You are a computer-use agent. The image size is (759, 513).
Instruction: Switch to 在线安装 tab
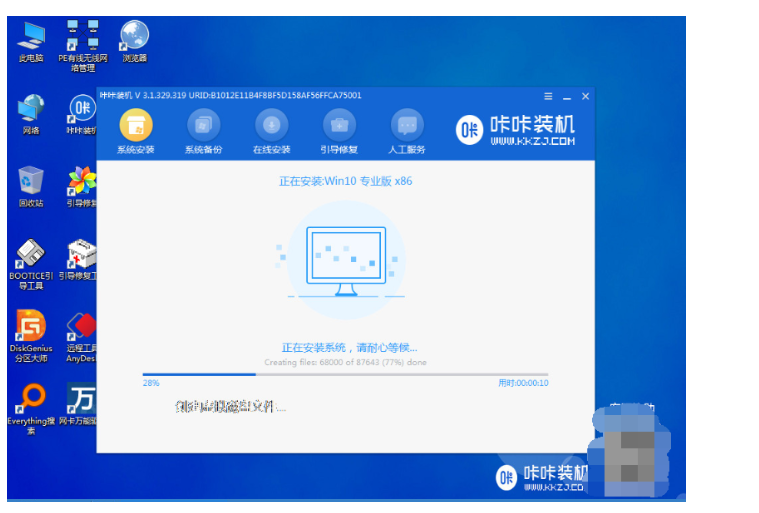(x=272, y=132)
